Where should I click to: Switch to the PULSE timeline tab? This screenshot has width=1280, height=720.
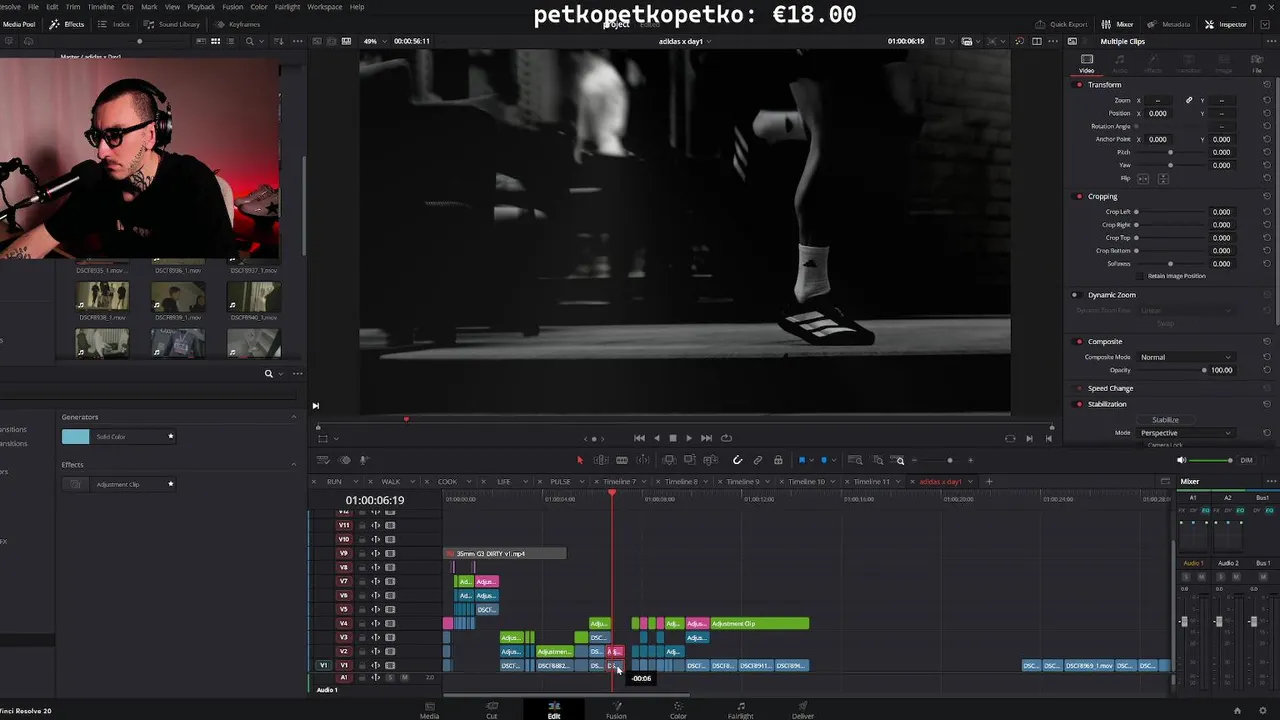tap(560, 482)
